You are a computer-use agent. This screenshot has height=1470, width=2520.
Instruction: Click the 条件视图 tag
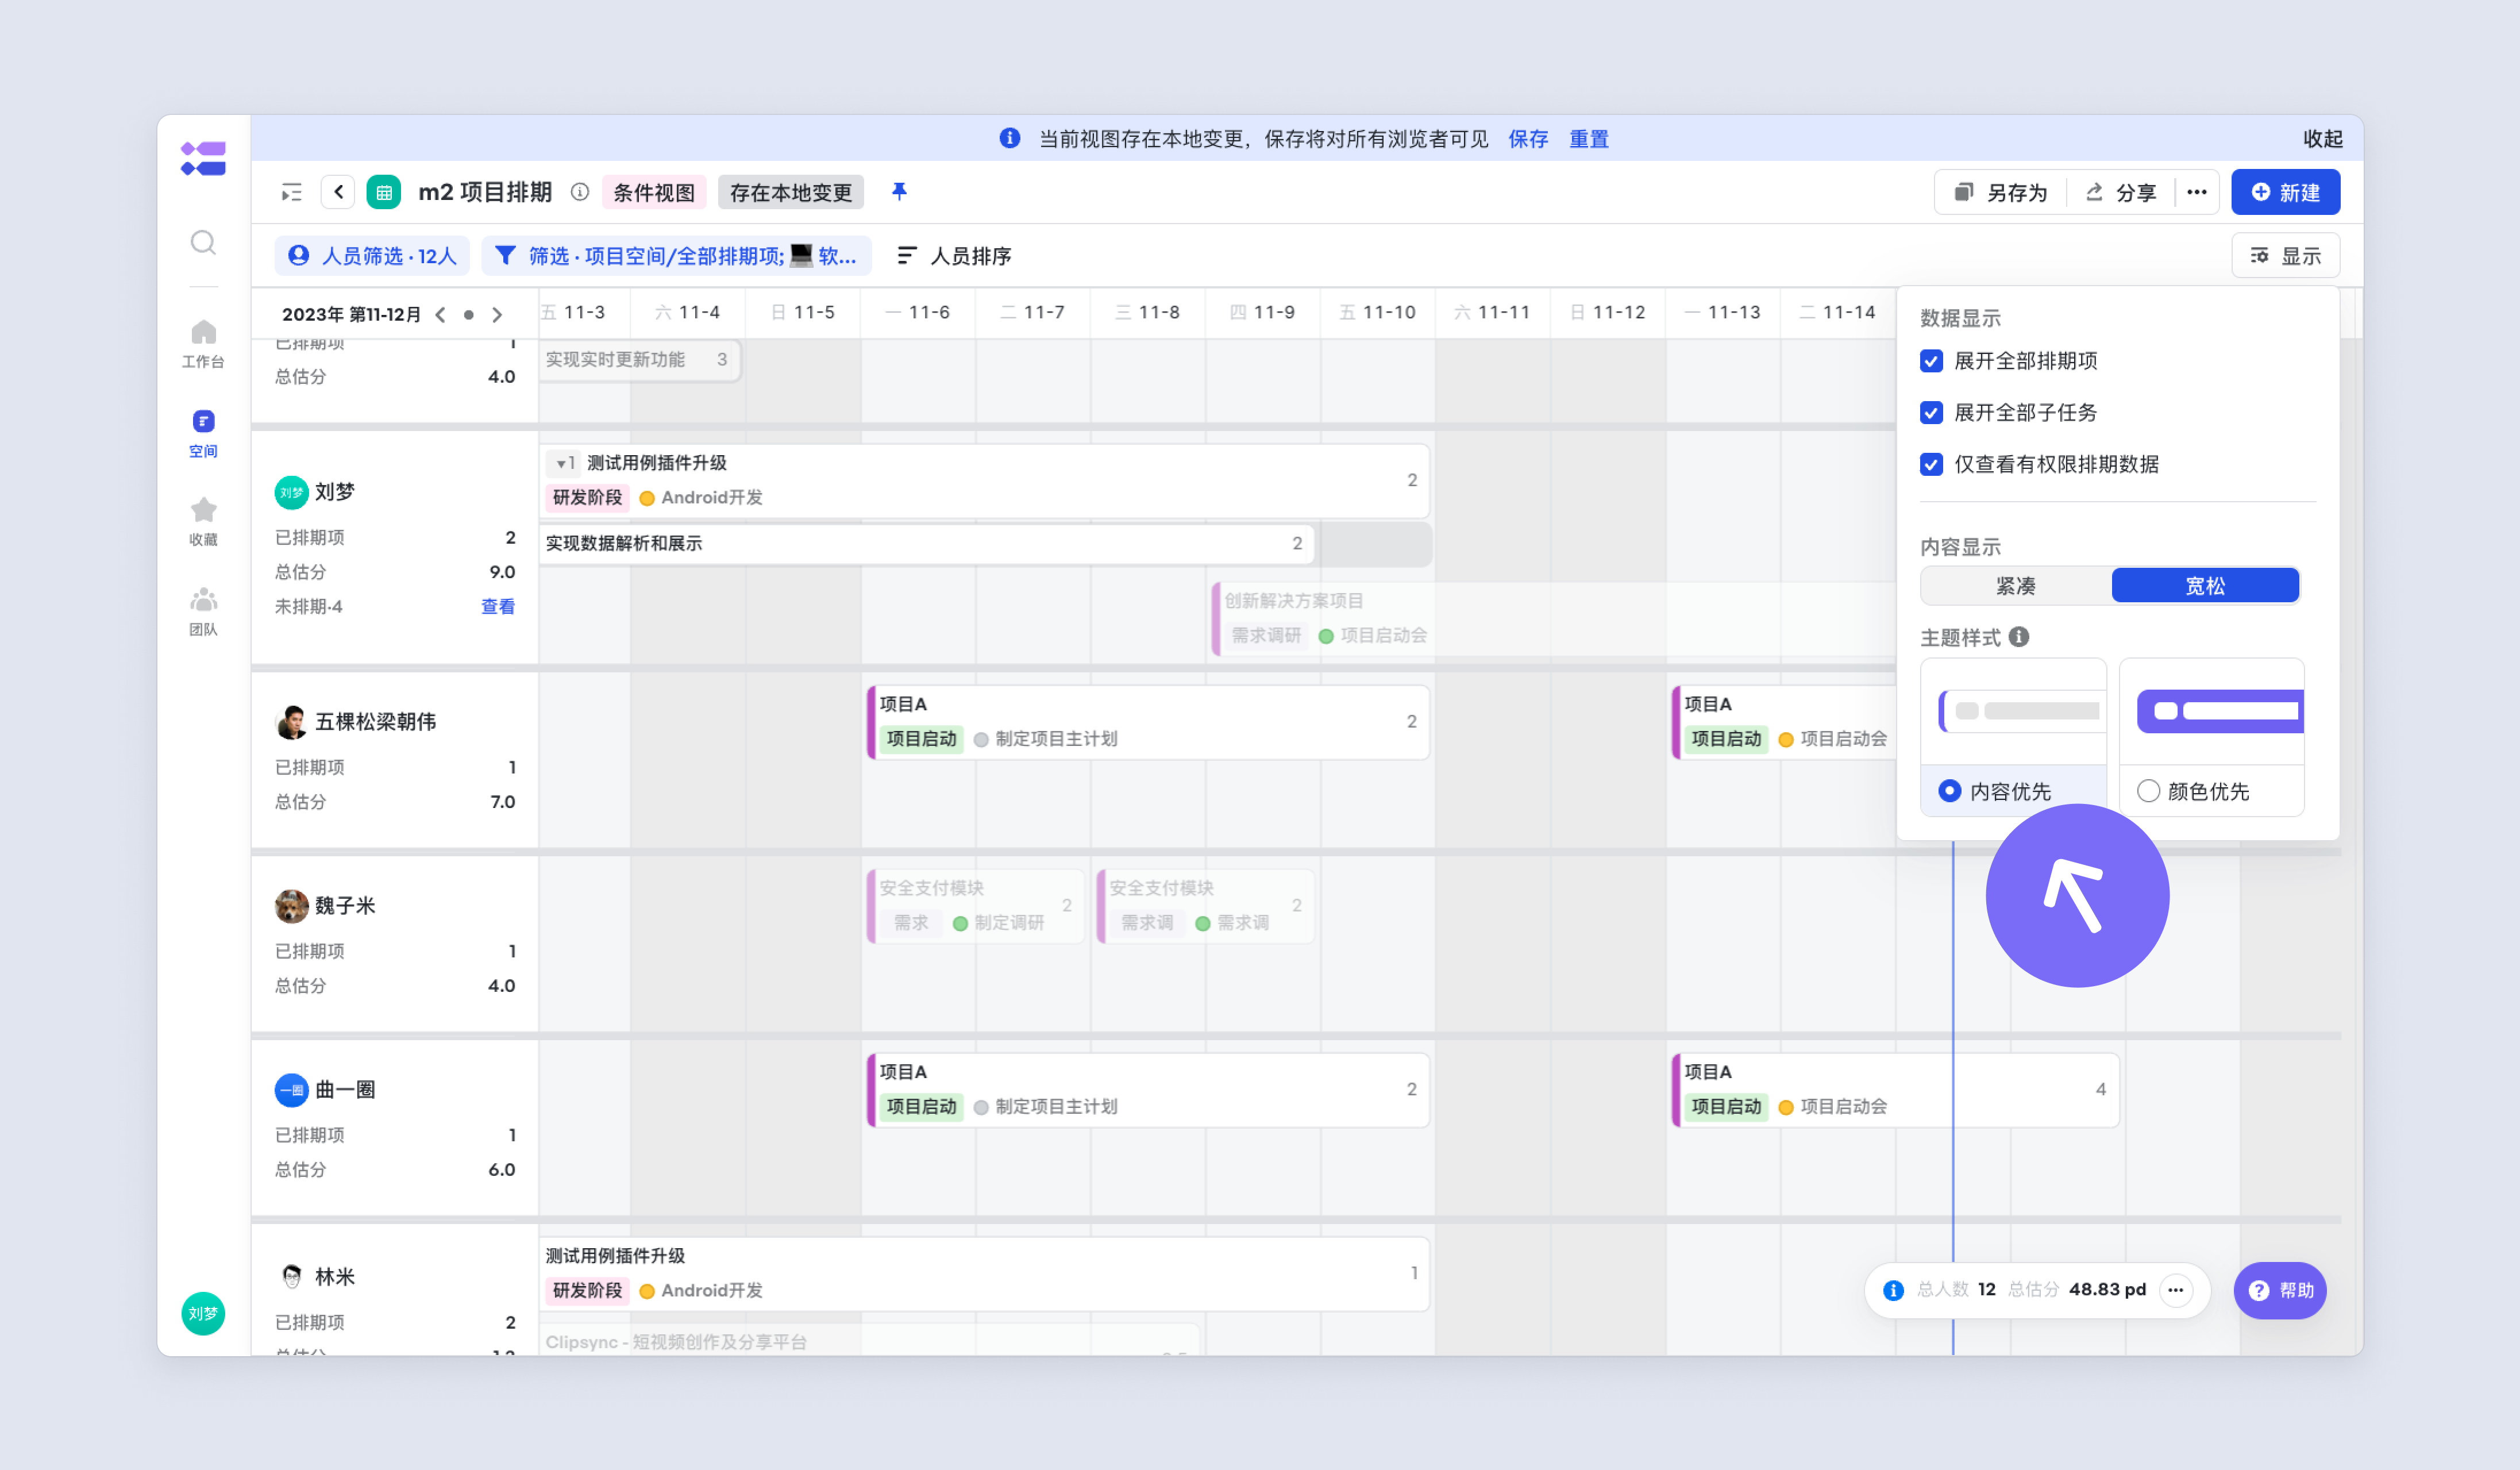(x=654, y=192)
